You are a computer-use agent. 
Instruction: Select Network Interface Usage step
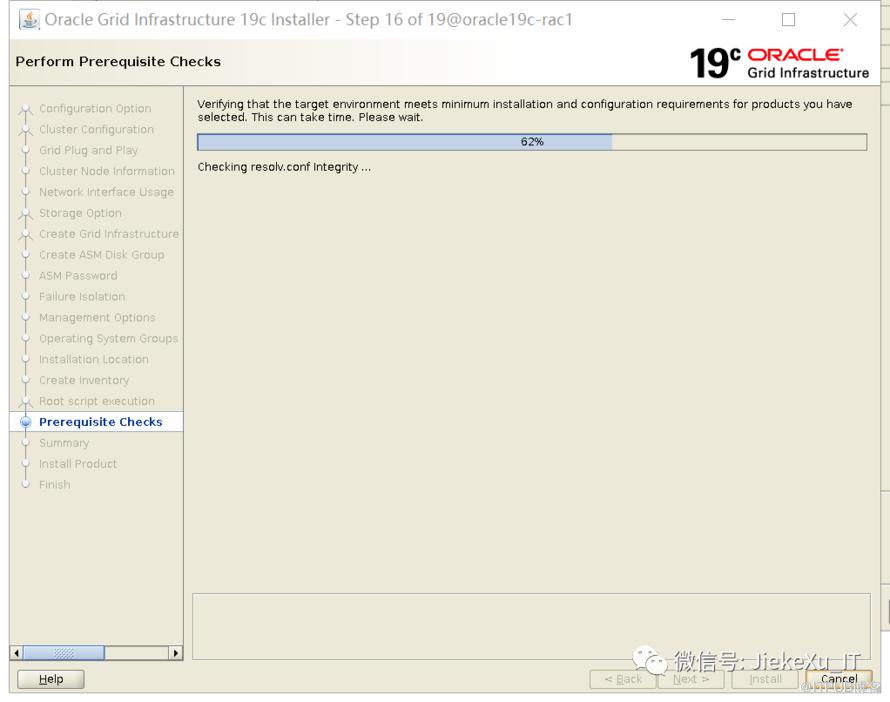(106, 192)
